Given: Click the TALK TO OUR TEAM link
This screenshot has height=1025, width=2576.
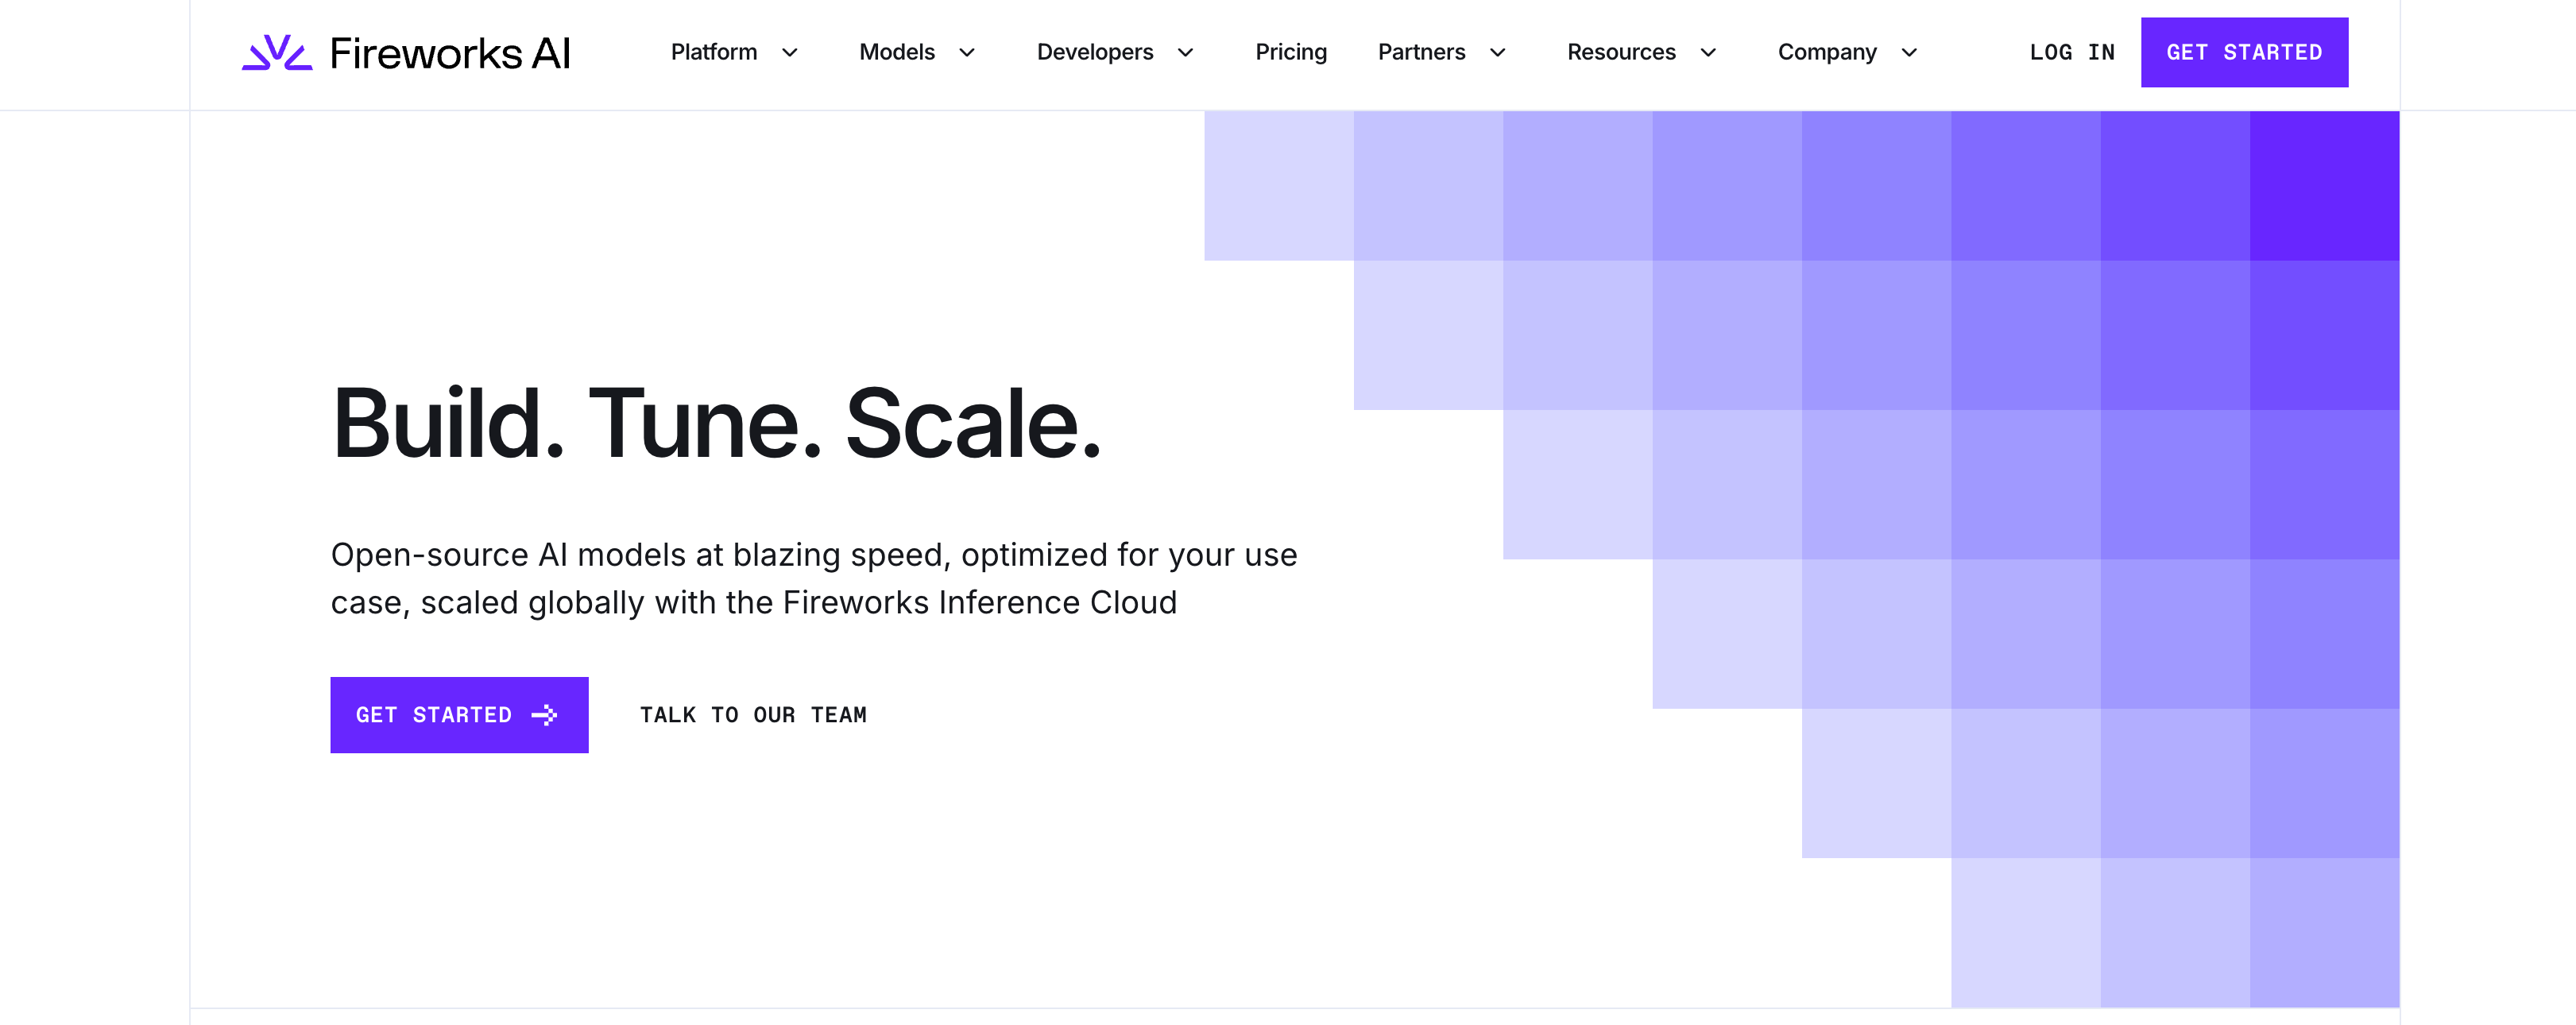Looking at the screenshot, I should 754,714.
